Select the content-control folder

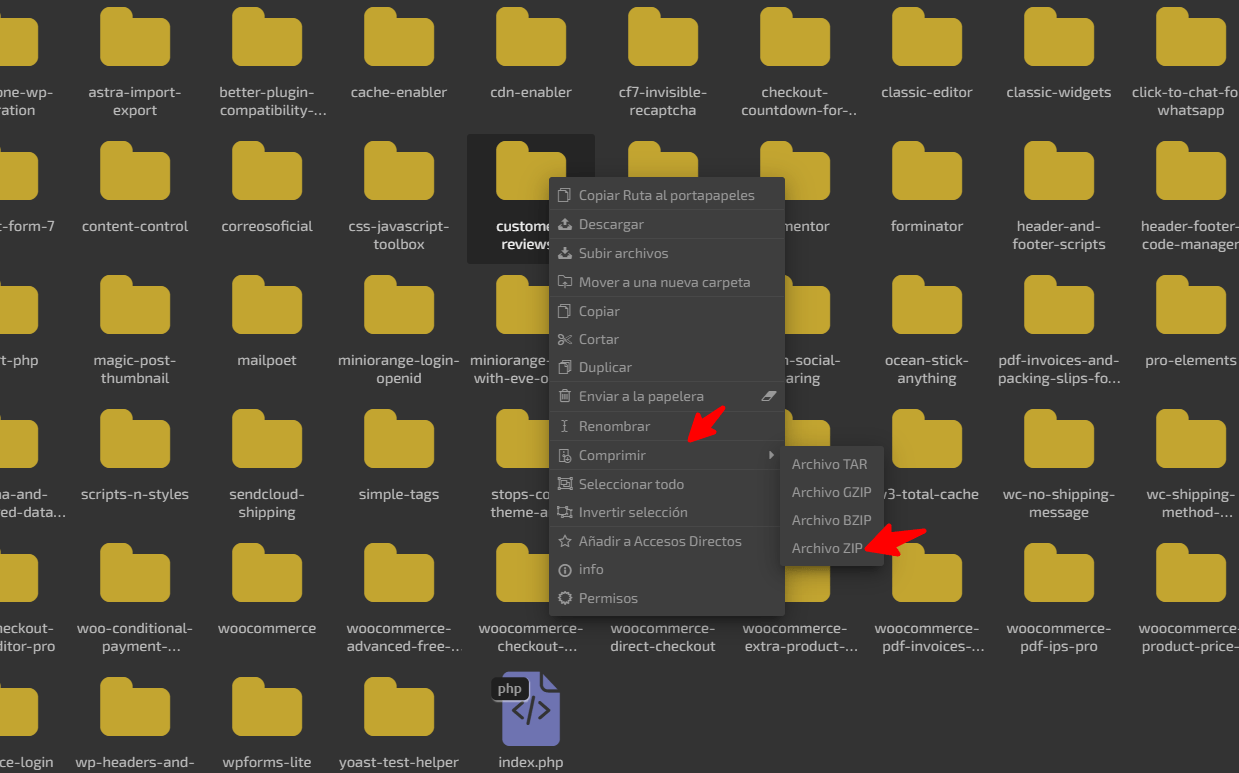click(x=135, y=188)
